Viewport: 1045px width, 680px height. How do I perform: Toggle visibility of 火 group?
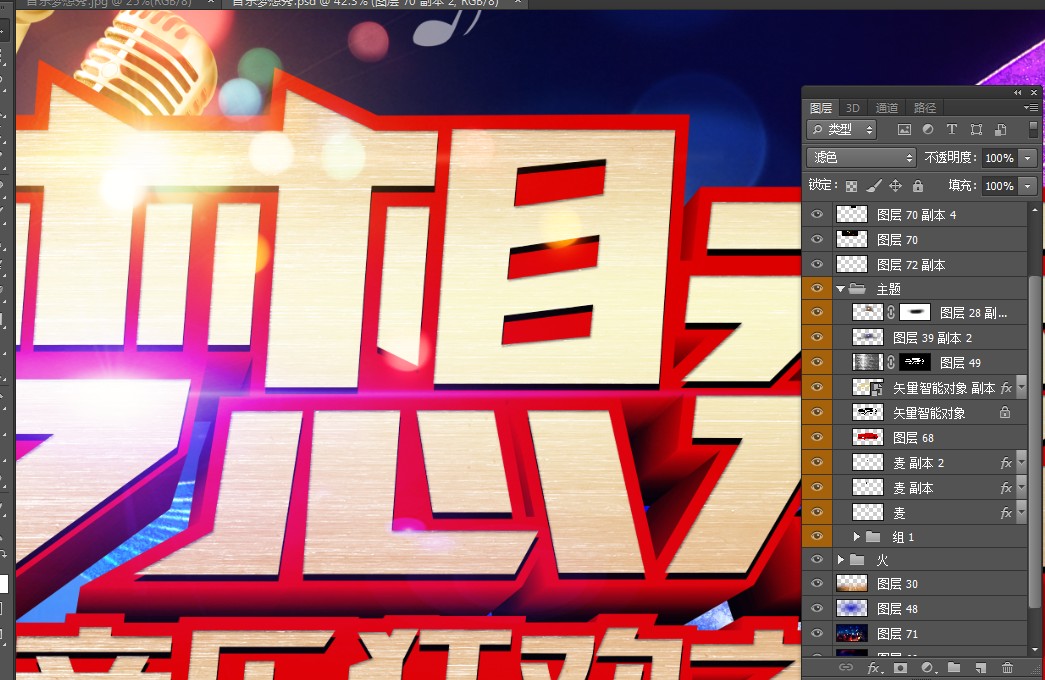816,559
